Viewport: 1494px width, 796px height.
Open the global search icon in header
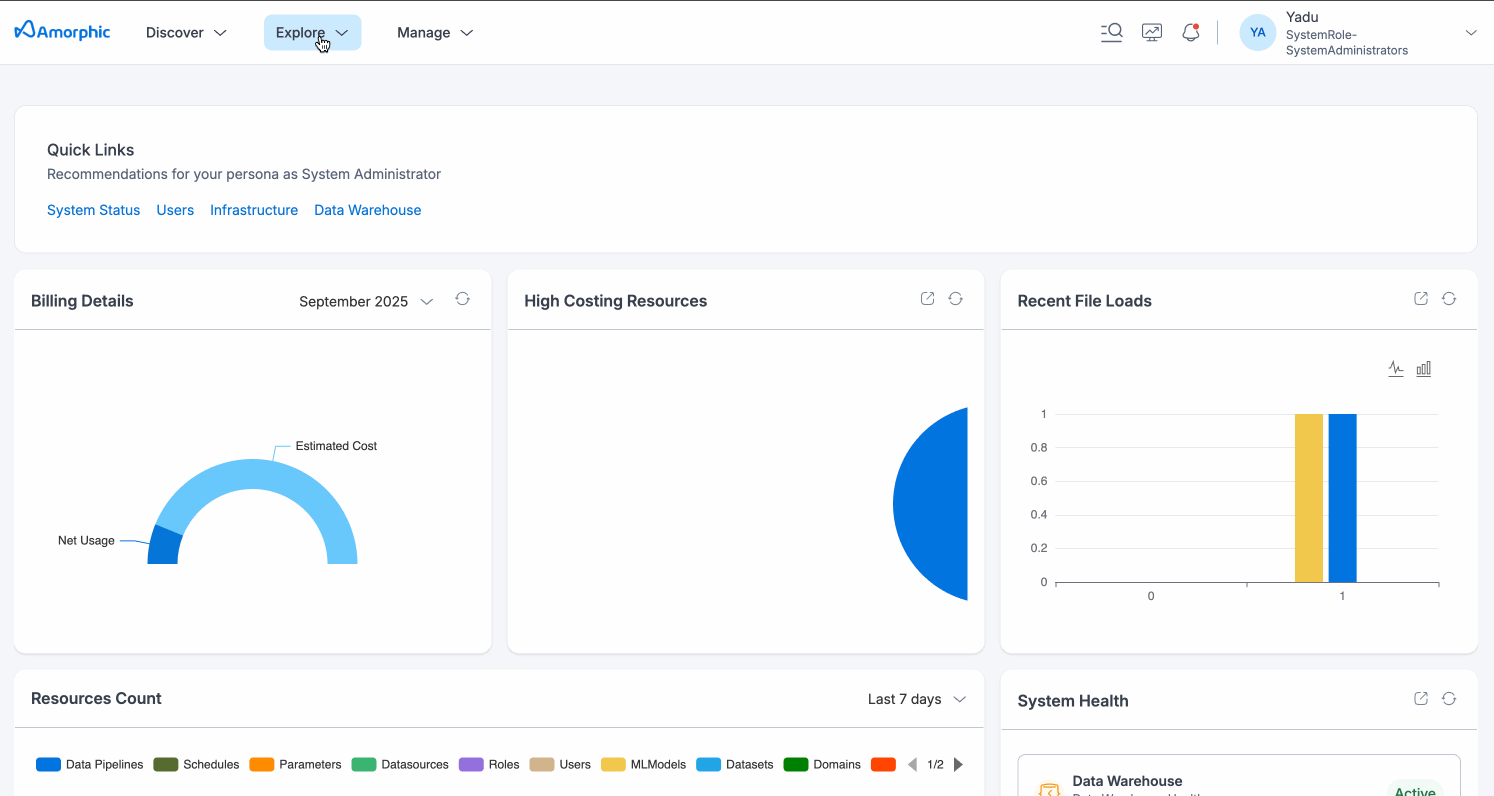pyautogui.click(x=1111, y=32)
